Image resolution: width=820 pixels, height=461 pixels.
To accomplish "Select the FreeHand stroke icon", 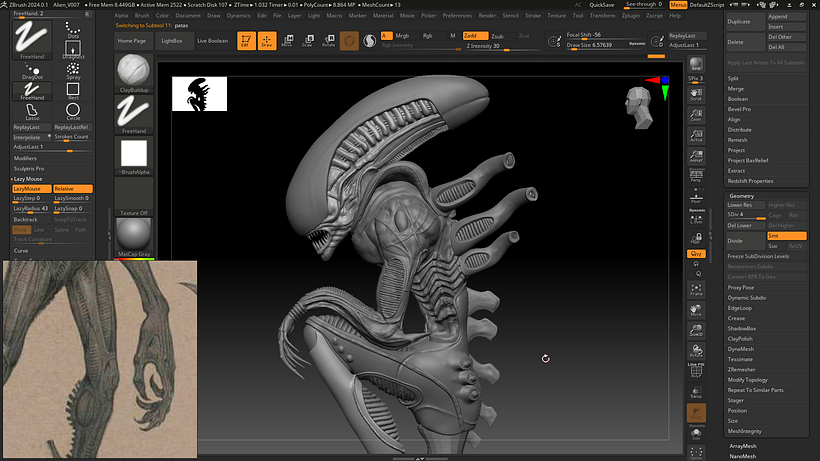I will (x=32, y=40).
